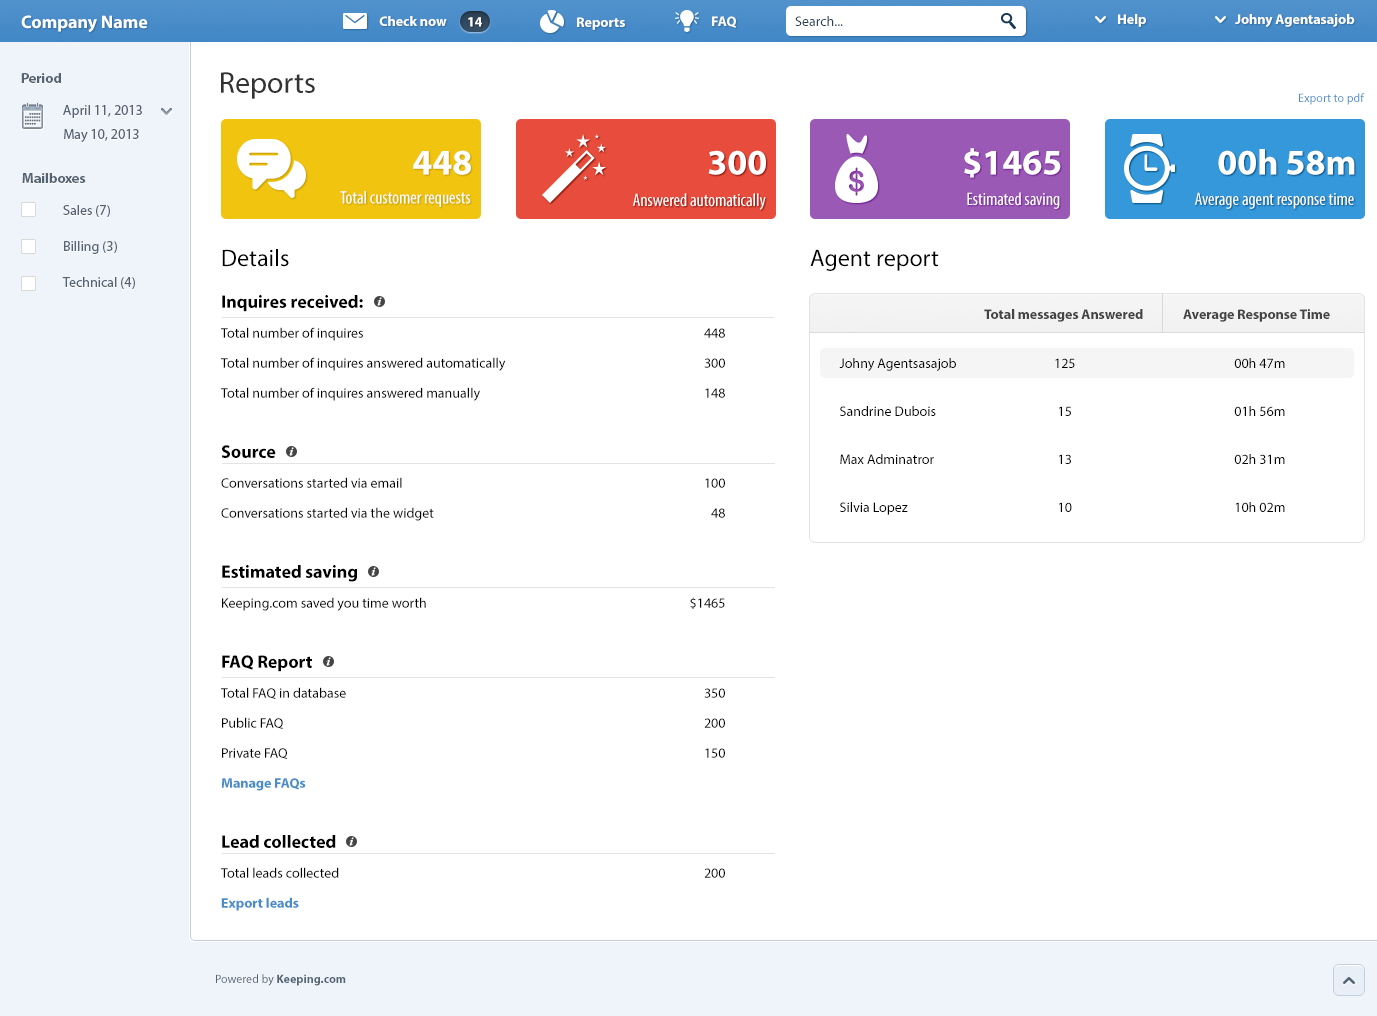Click 10h 02m response time value

[1259, 507]
